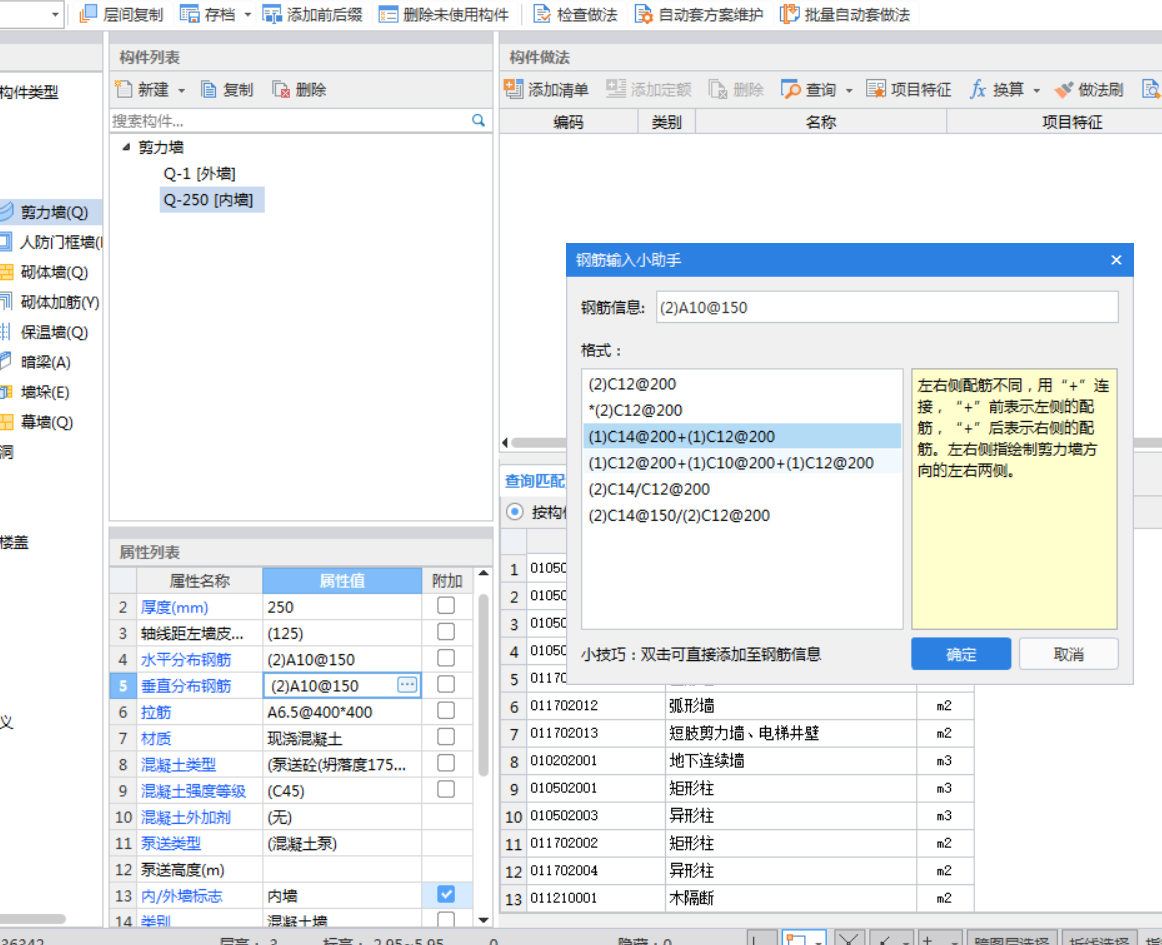Click the 删除 component icon in 构件列表
The image size is (1162, 945).
[x=281, y=90]
